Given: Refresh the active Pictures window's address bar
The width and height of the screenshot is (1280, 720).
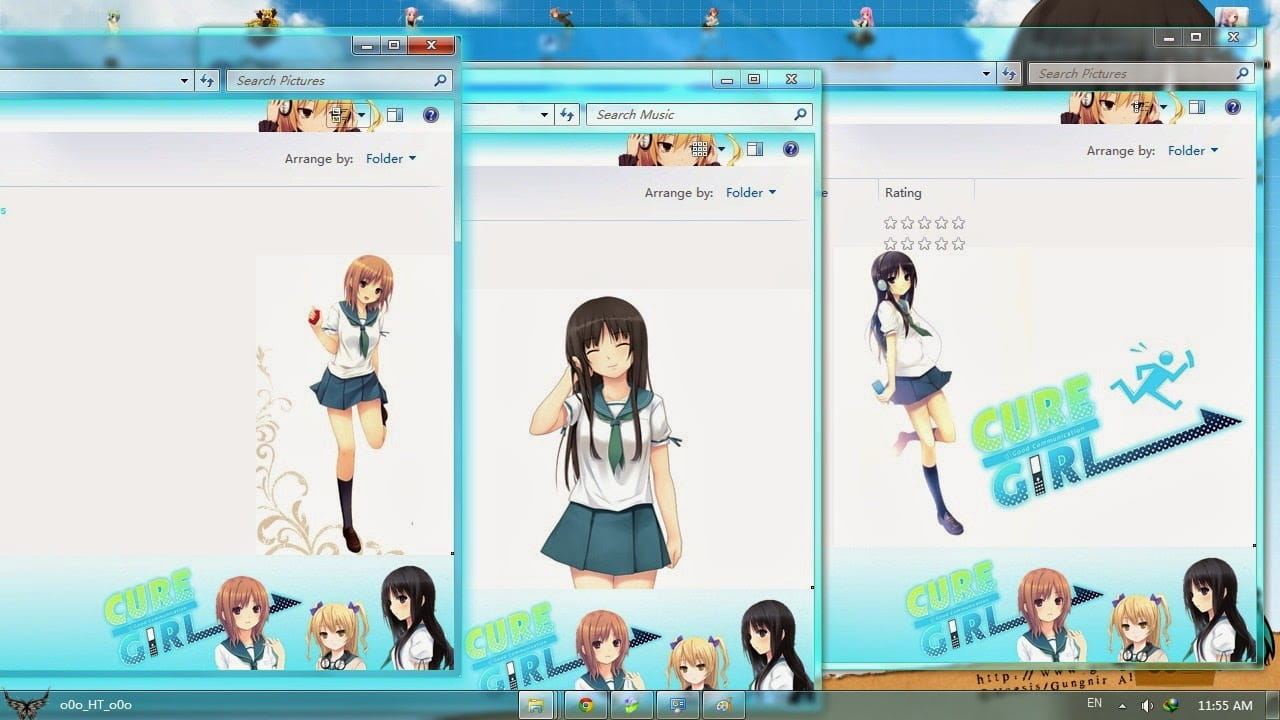Looking at the screenshot, I should point(207,81).
